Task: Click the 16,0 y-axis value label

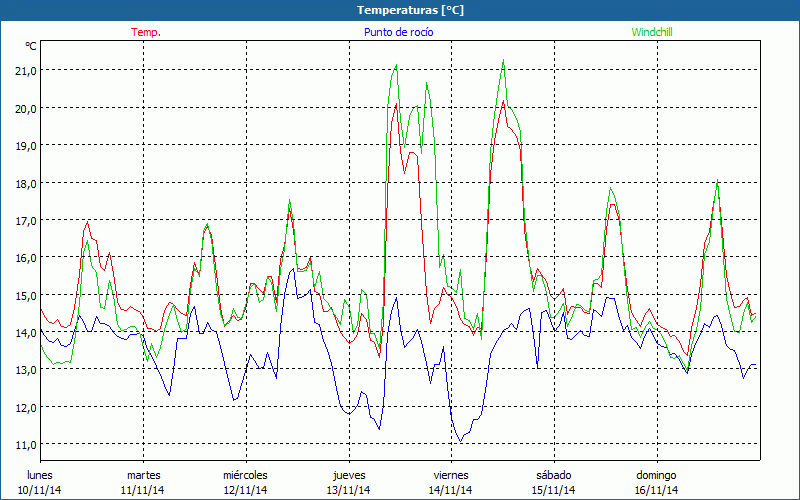Action: pos(24,257)
